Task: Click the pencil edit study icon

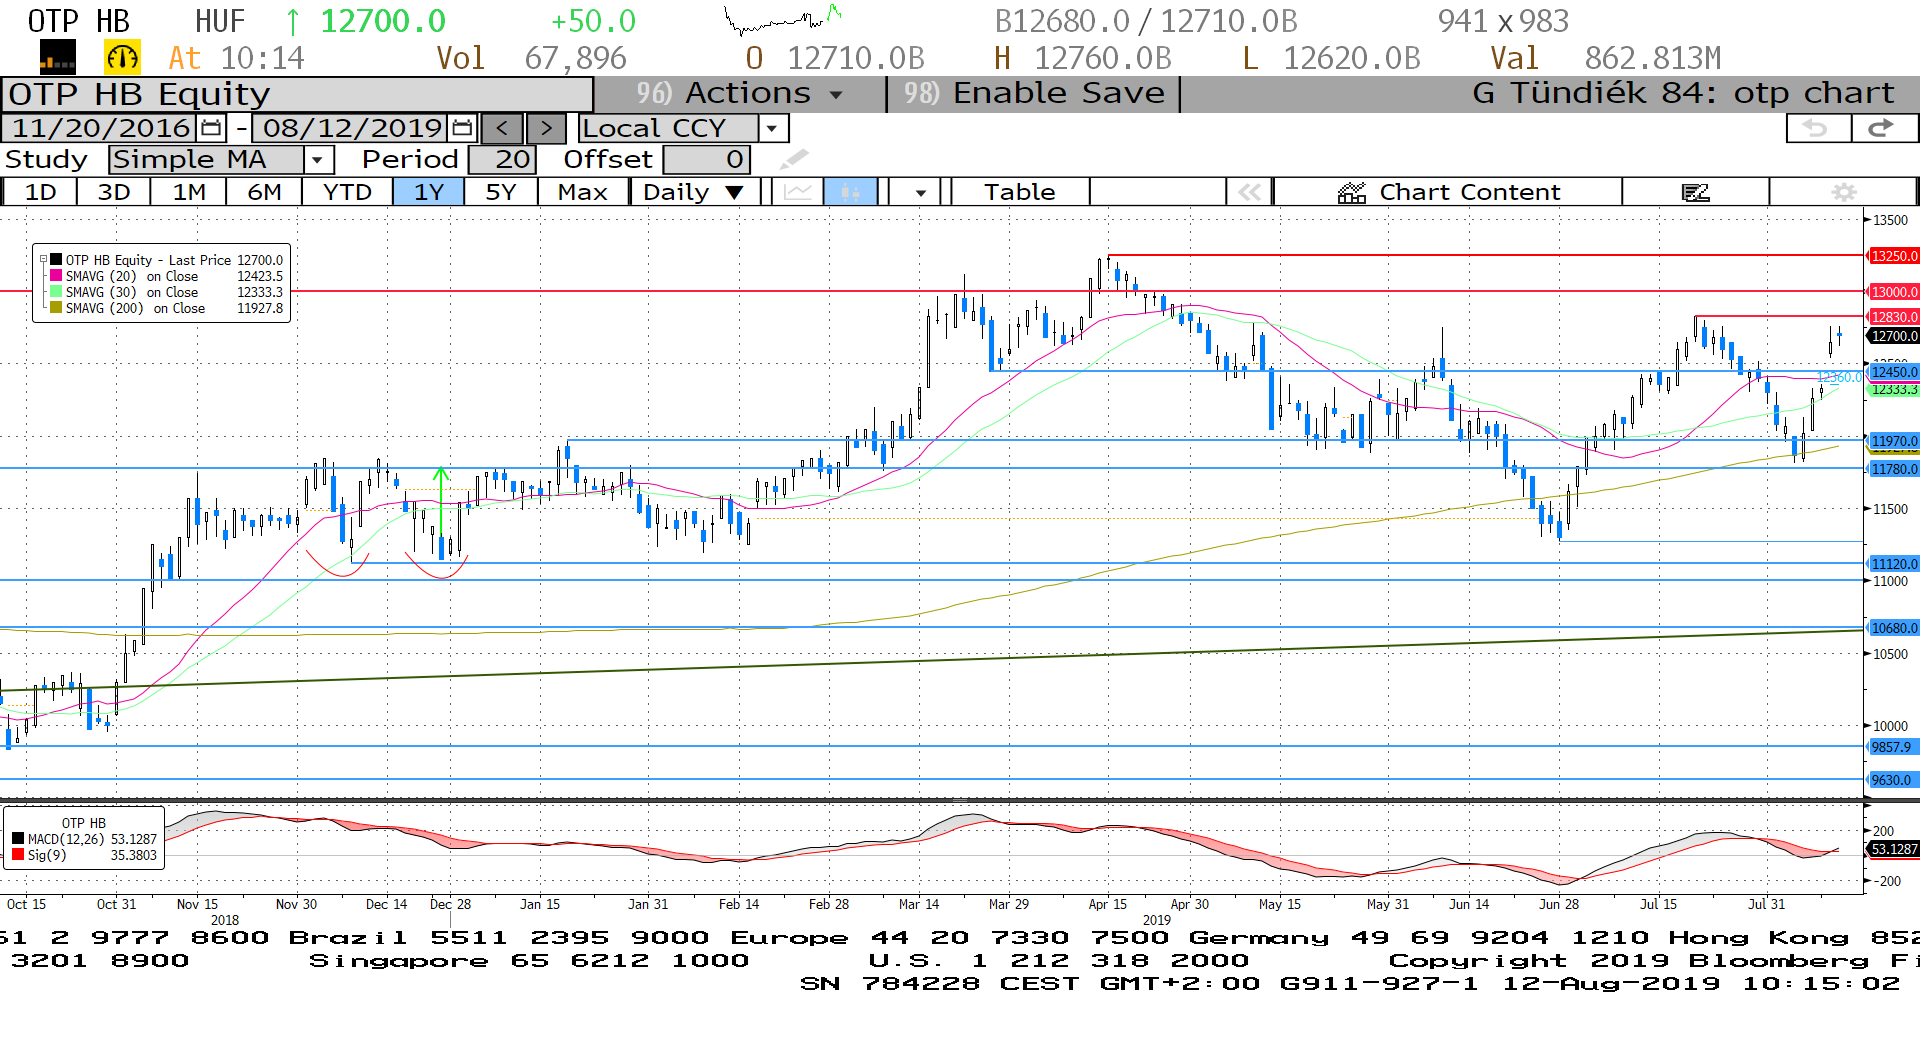Action: point(794,159)
